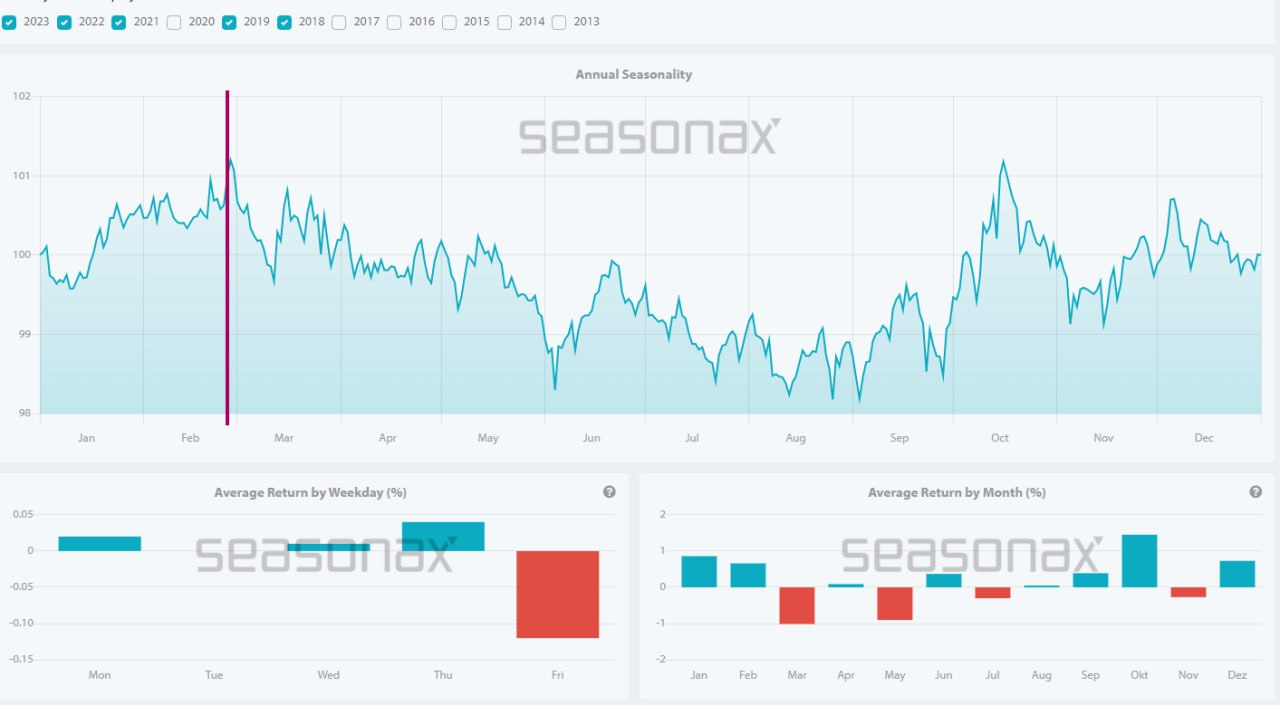Select the red Mar bar in monthly returns

(x=797, y=605)
